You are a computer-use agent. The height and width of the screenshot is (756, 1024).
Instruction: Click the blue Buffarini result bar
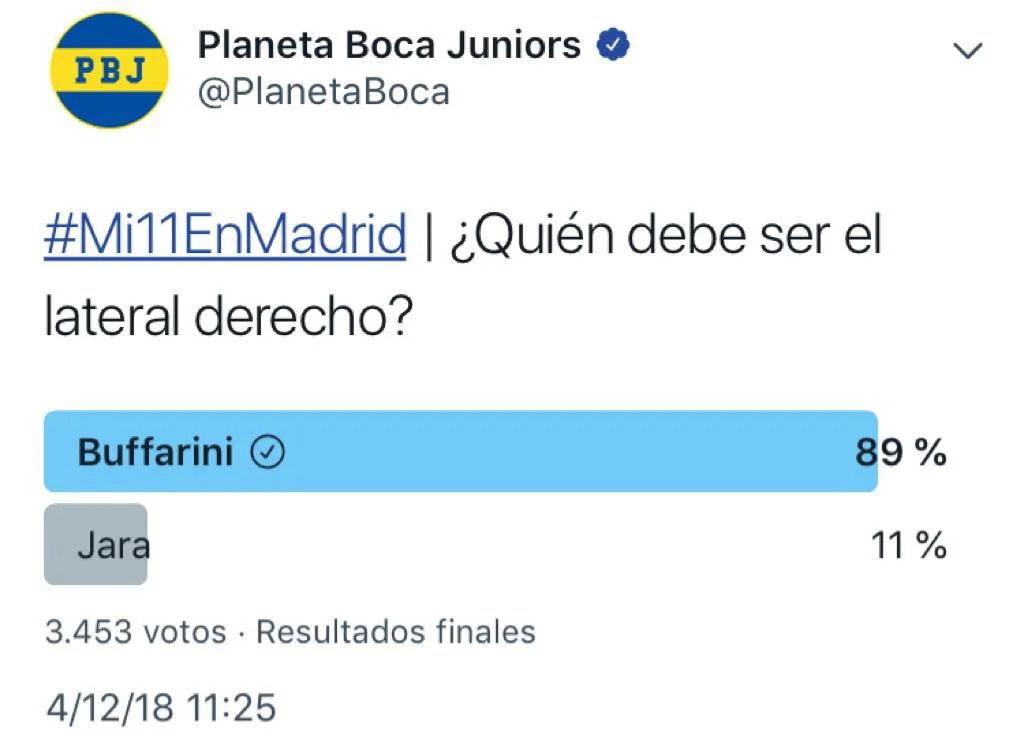point(560,453)
